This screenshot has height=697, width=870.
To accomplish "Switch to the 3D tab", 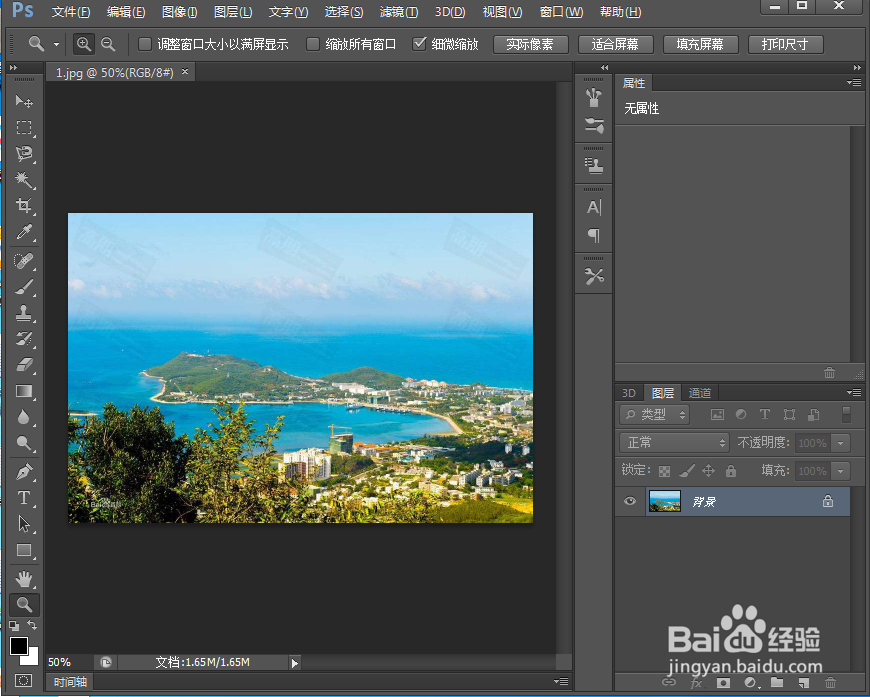I will click(x=629, y=393).
